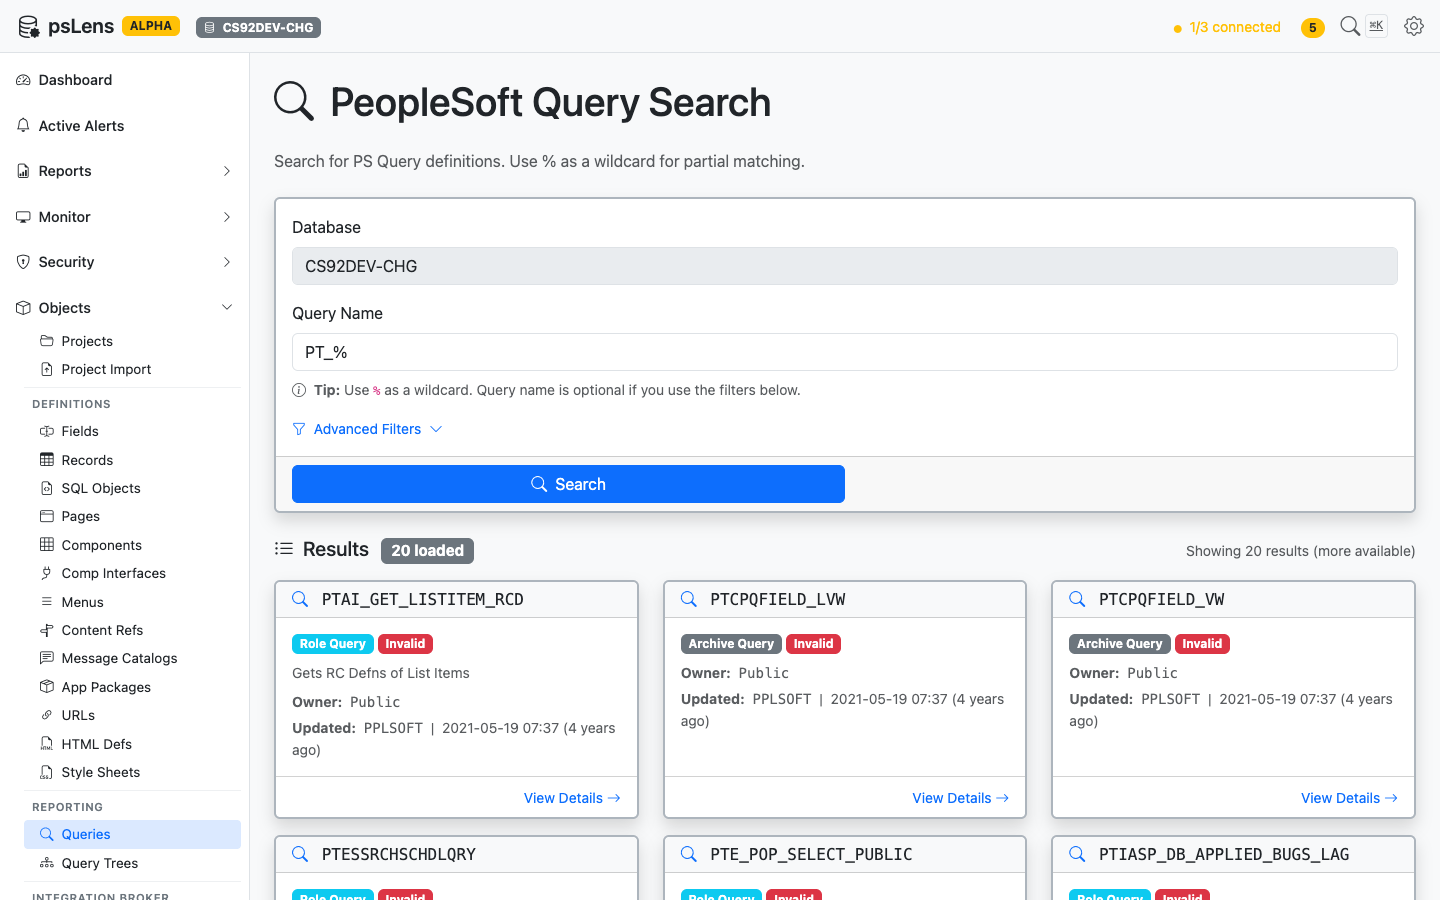This screenshot has width=1440, height=900.
Task: Click the Content Refs signpost icon
Action: 46,630
